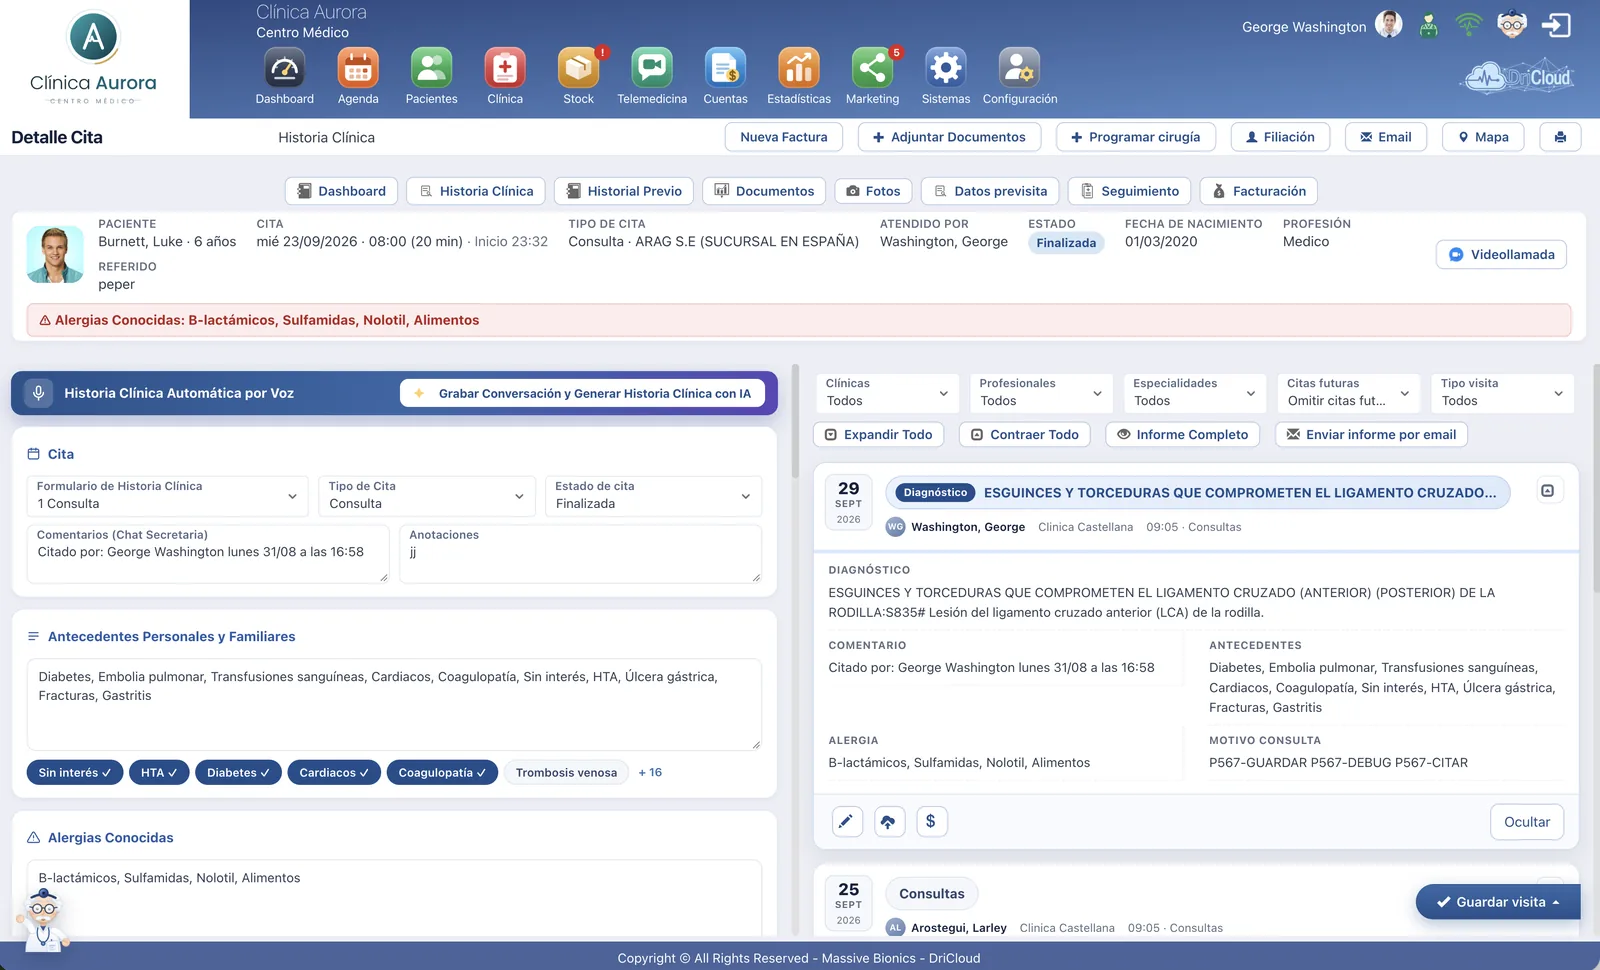Open the Citas futuras filter dropdown

click(1349, 393)
